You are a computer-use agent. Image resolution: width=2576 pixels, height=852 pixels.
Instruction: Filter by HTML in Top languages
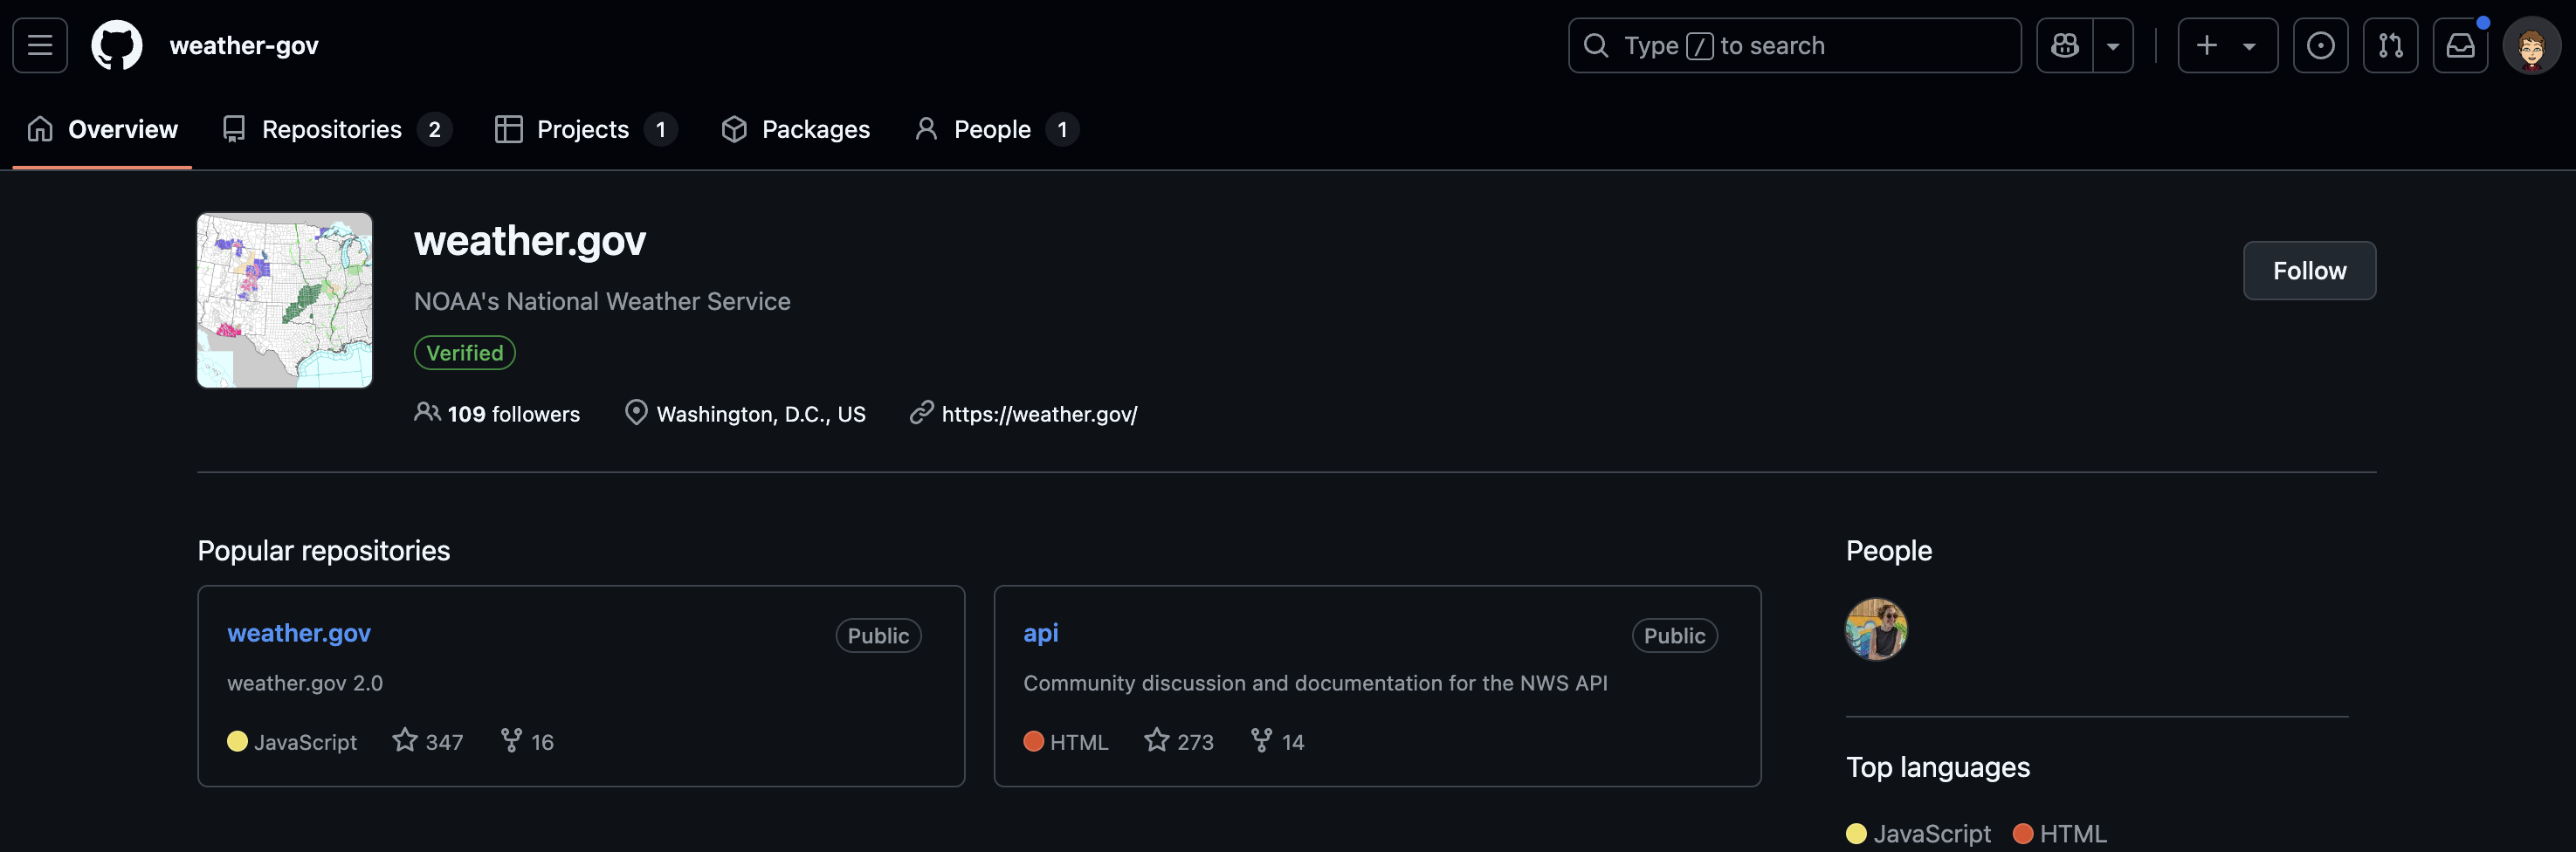[2060, 833]
